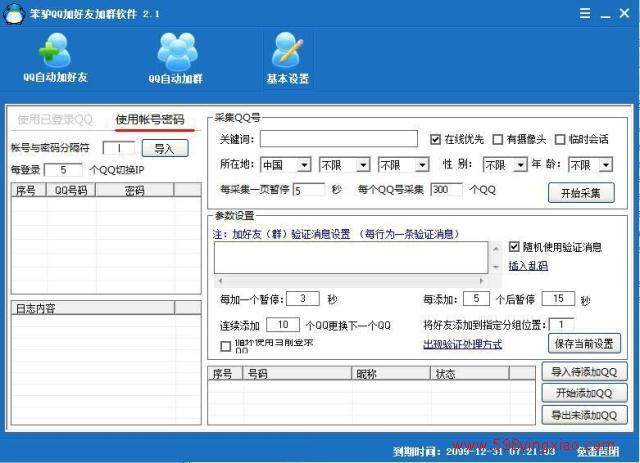Screen dimensions: 640x463
Task: Click the 个后暂停 seconds field
Action: coord(558,298)
